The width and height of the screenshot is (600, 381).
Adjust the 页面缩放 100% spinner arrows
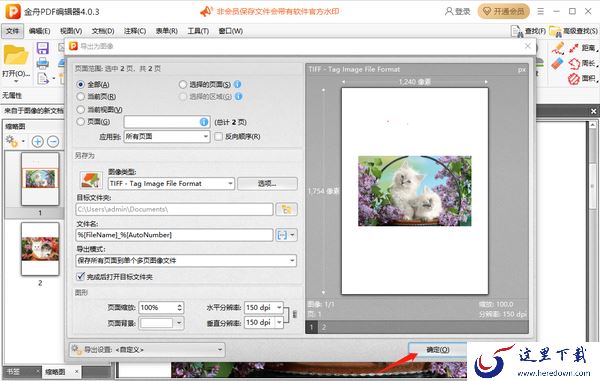[x=179, y=307]
